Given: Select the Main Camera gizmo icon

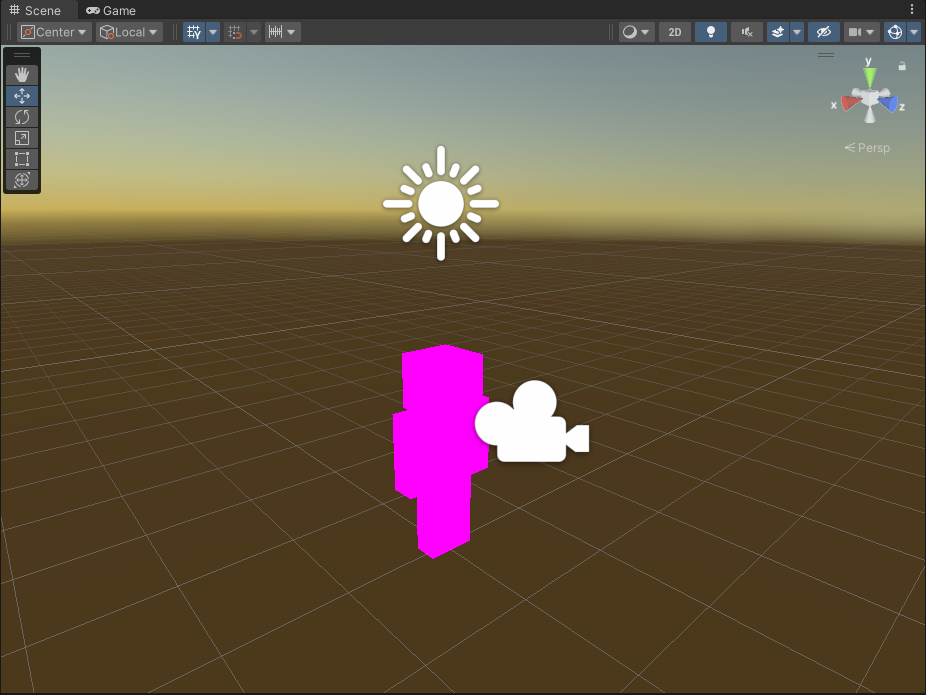Looking at the screenshot, I should coord(532,424).
